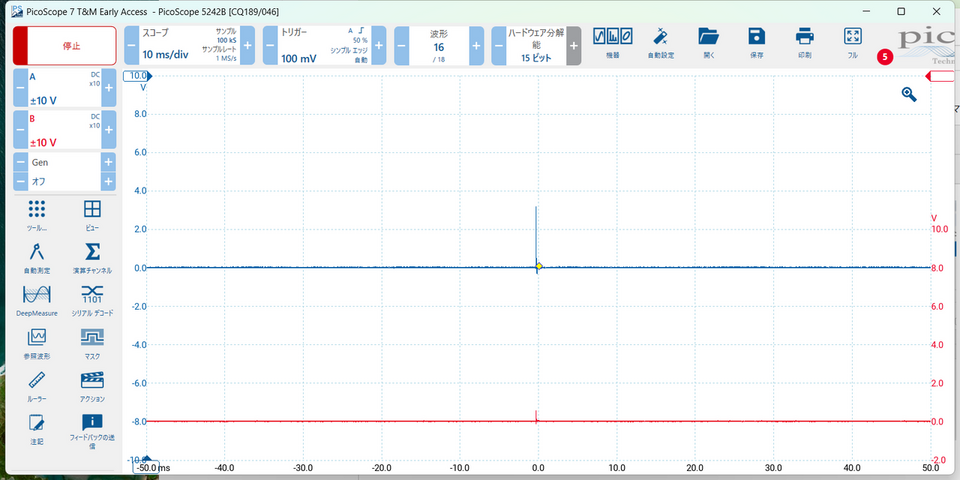Toggle フル full screen mode
The width and height of the screenshot is (960, 480).
(853, 44)
